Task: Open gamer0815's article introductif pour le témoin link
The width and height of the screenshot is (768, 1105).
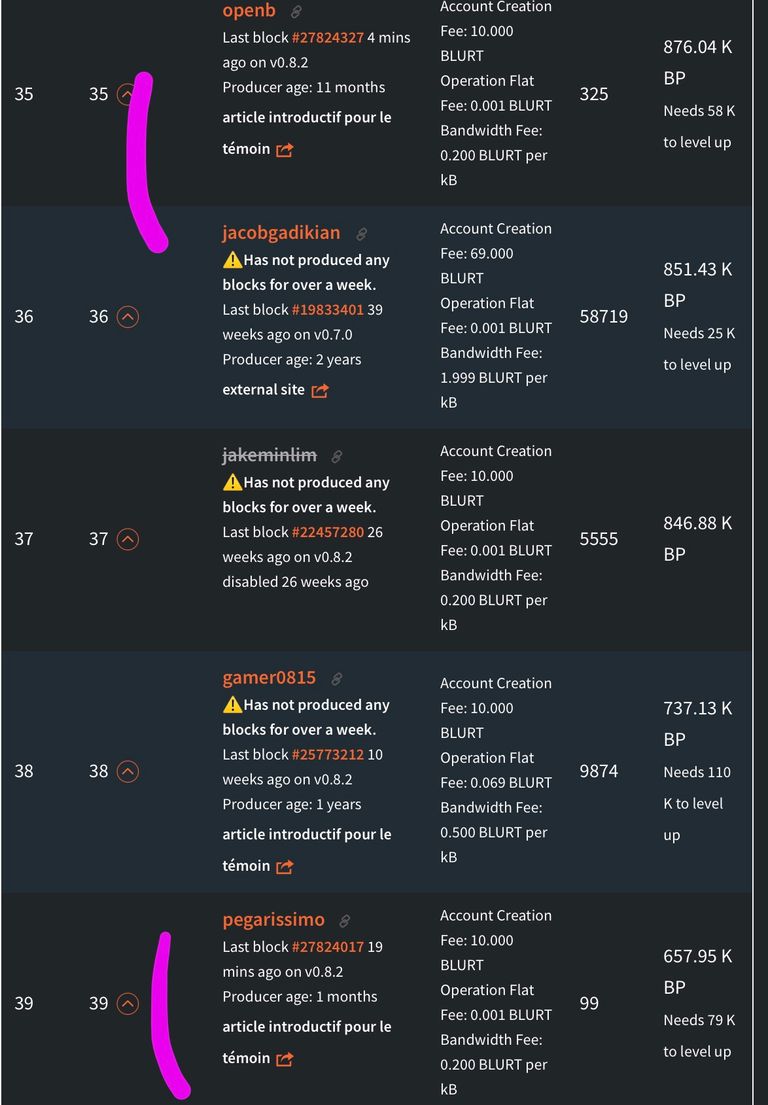Action: point(306,850)
